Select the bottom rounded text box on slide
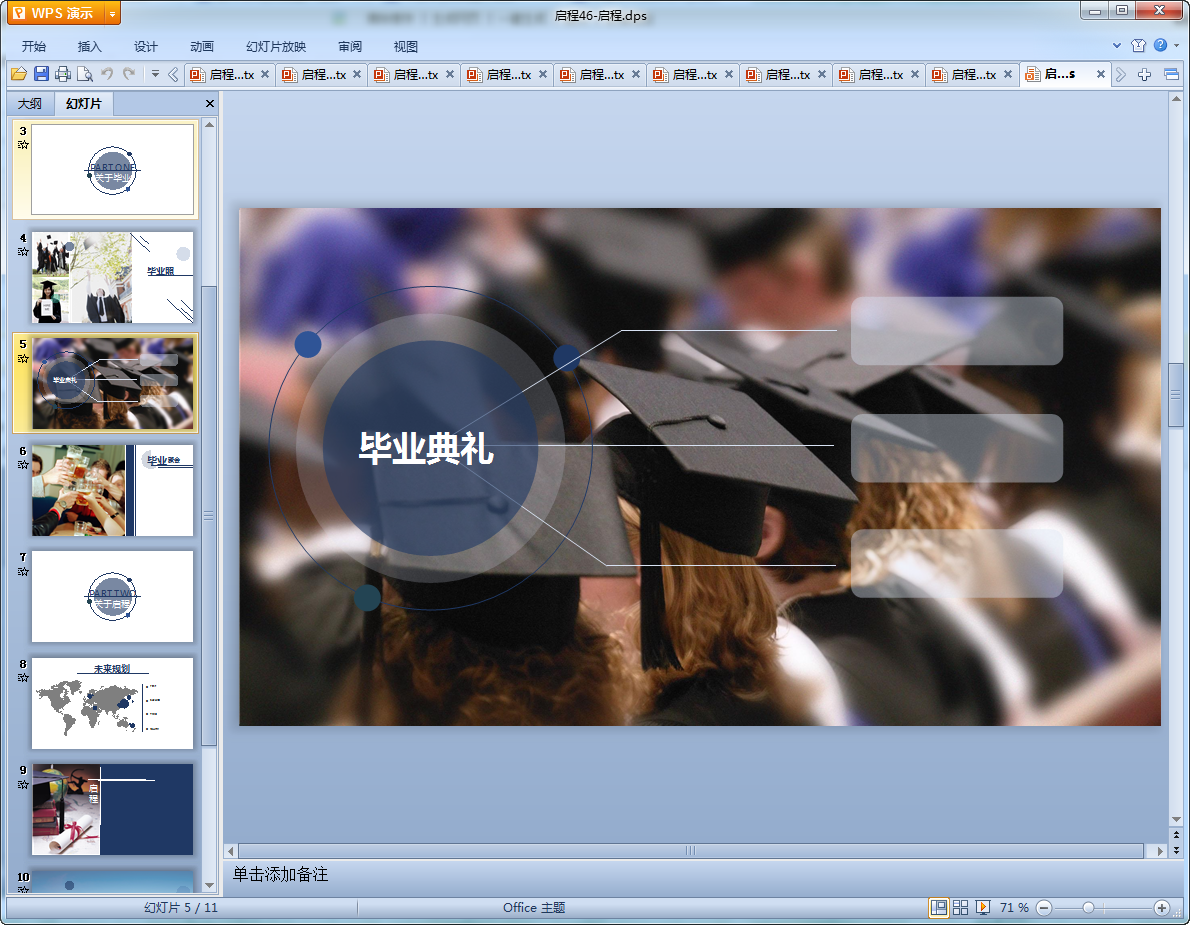The image size is (1190, 925). click(956, 563)
